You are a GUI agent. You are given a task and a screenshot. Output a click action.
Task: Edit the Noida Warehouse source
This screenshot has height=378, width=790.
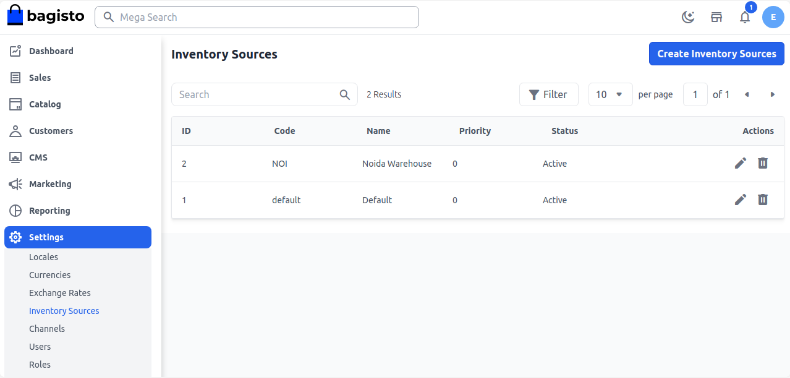(x=740, y=163)
